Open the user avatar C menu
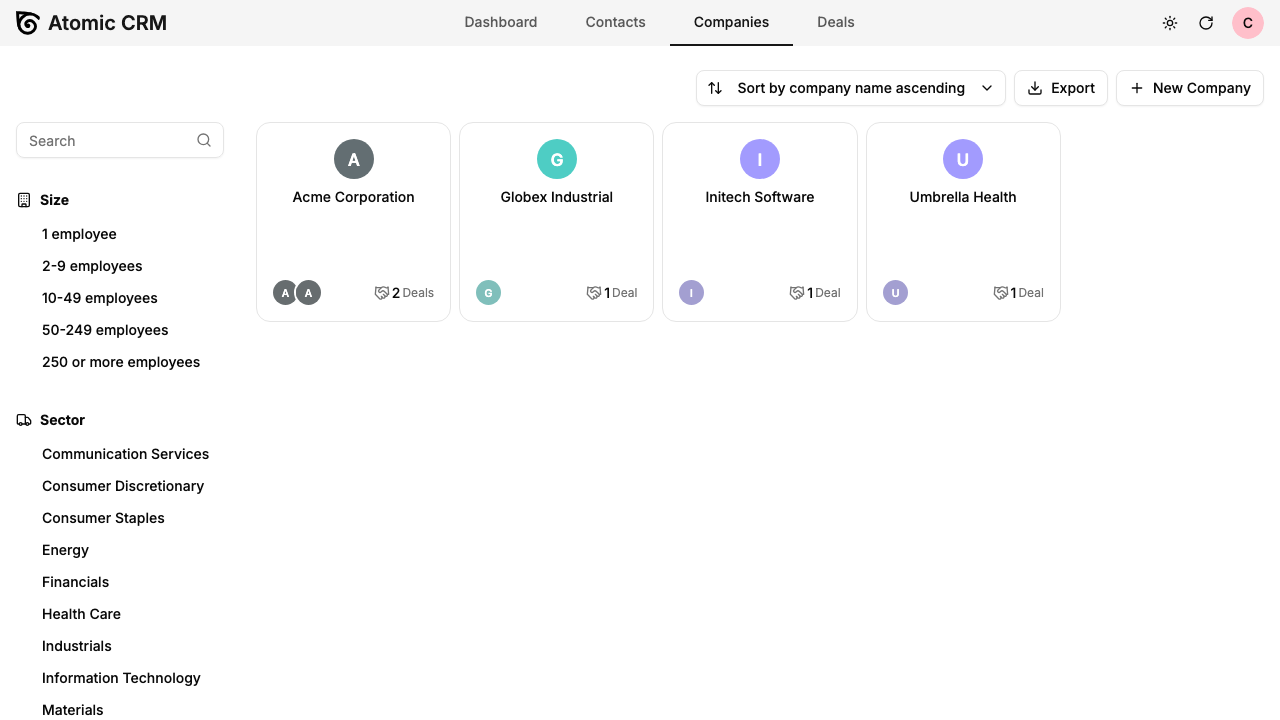This screenshot has width=1280, height=720. click(x=1248, y=23)
